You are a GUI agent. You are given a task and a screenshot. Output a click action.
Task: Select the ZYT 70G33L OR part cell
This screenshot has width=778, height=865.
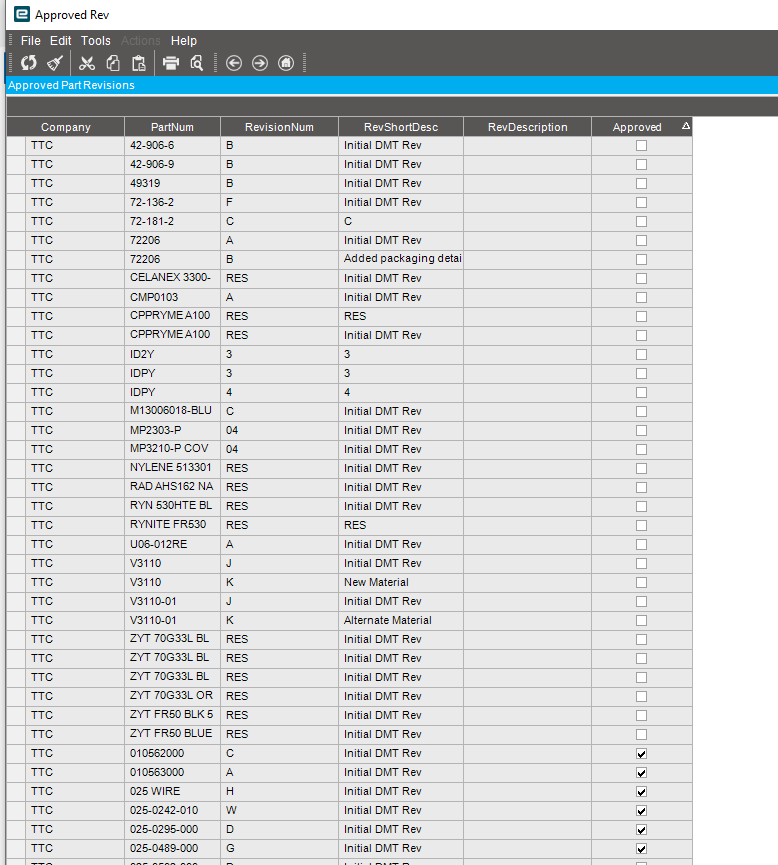(172, 696)
